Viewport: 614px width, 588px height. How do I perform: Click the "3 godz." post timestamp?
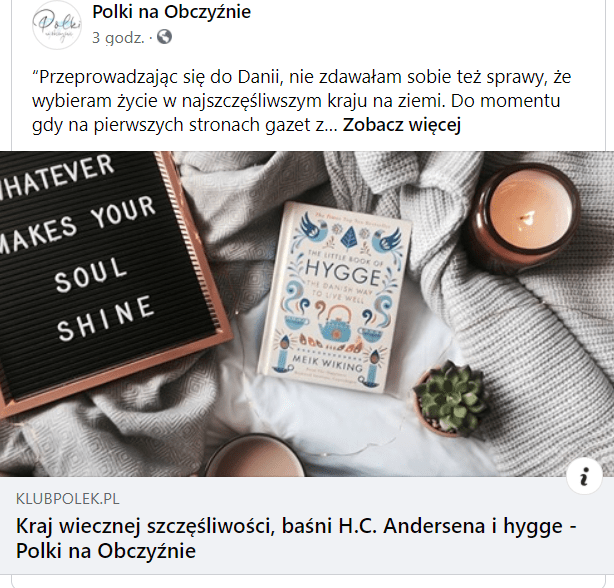click(118, 38)
